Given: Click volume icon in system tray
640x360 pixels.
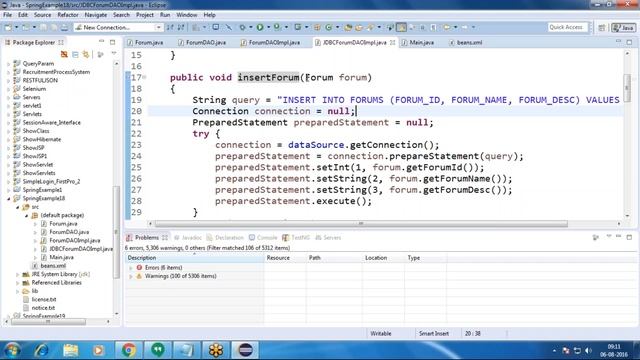Looking at the screenshot, I should pos(588,350).
